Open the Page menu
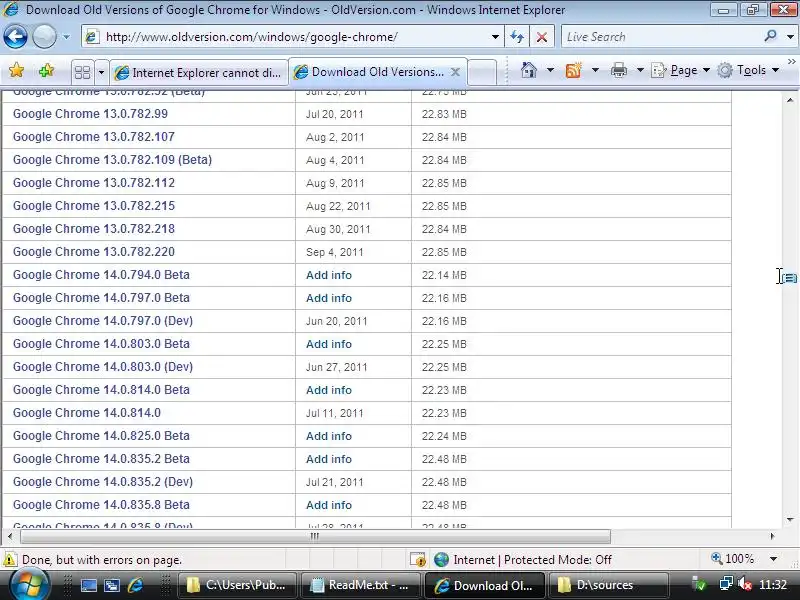The width and height of the screenshot is (800, 600). (680, 70)
